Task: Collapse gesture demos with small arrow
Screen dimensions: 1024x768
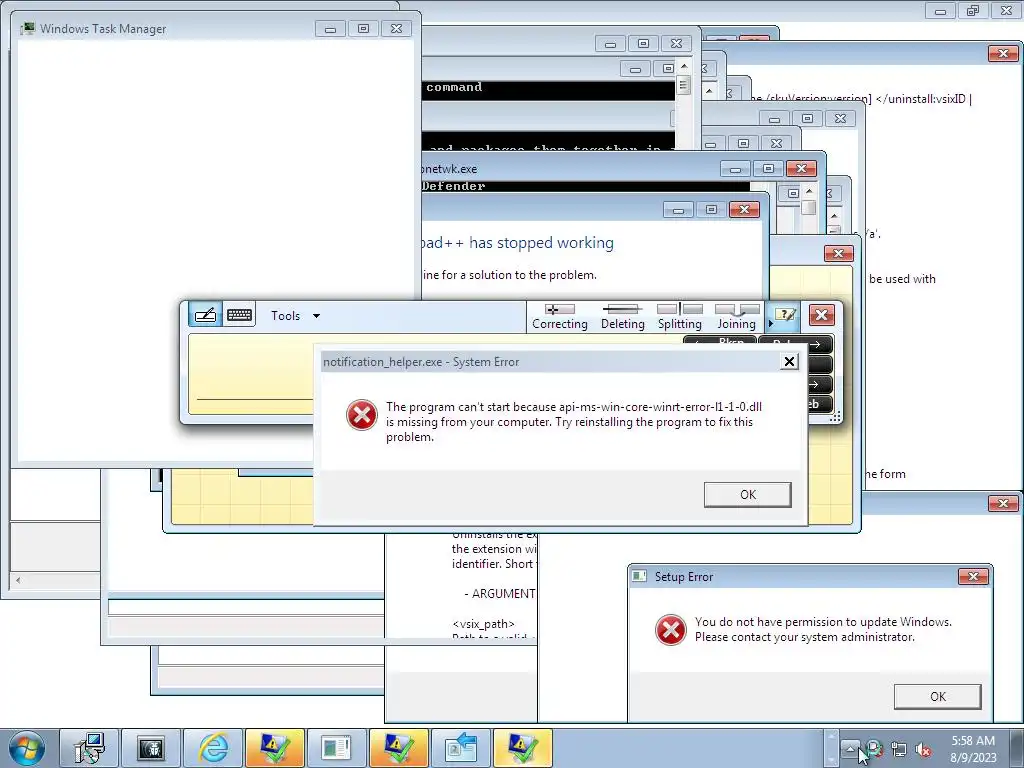Action: pyautogui.click(x=769, y=323)
